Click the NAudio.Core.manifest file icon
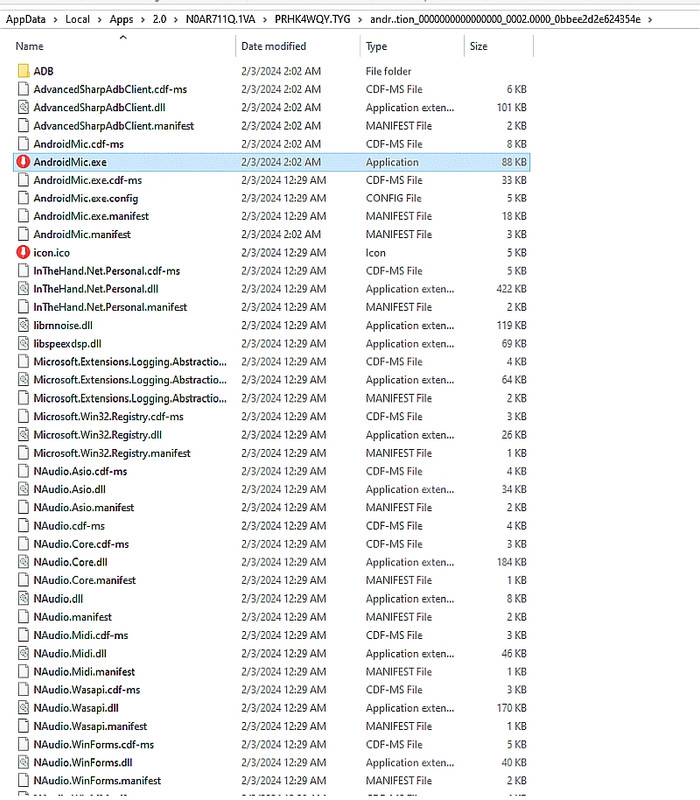Viewport: 700px width, 800px height. point(23,580)
